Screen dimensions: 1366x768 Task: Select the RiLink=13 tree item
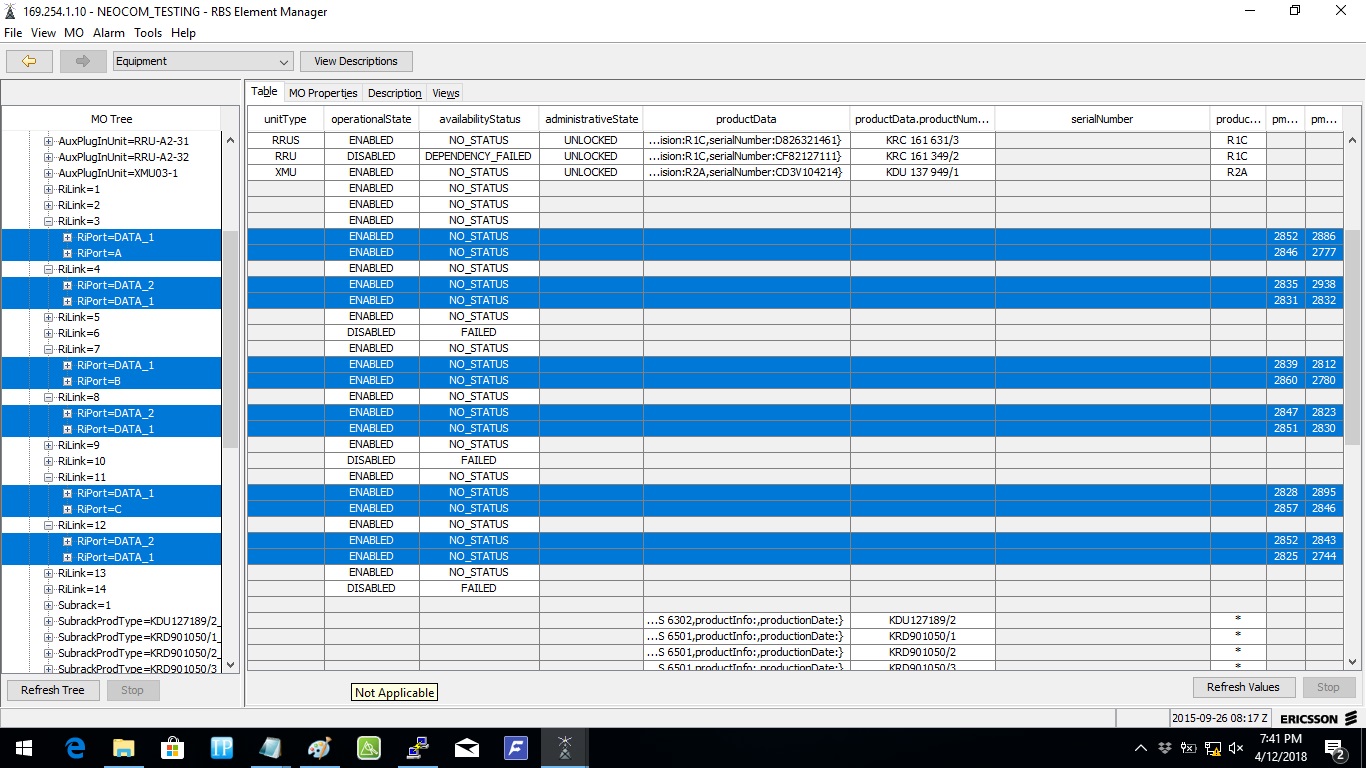click(x=82, y=573)
